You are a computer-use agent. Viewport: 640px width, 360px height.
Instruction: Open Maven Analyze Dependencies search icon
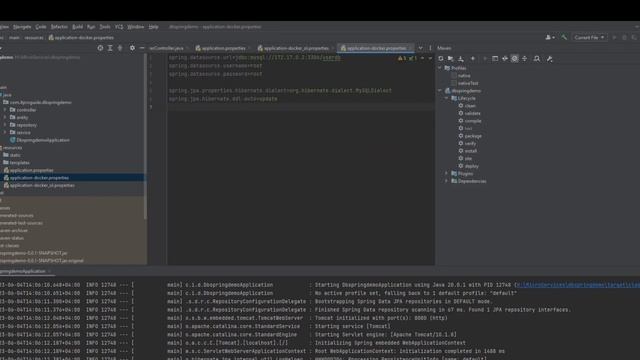(x=537, y=59)
